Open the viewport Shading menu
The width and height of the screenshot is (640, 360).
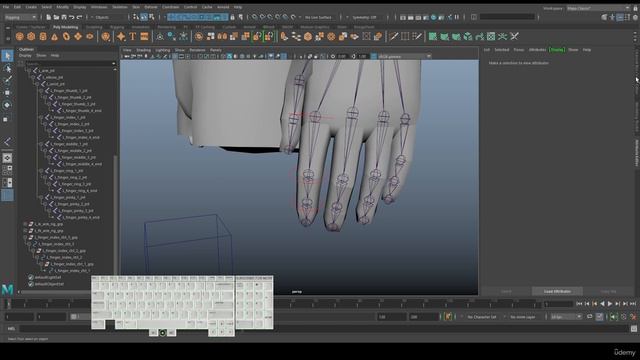(143, 50)
